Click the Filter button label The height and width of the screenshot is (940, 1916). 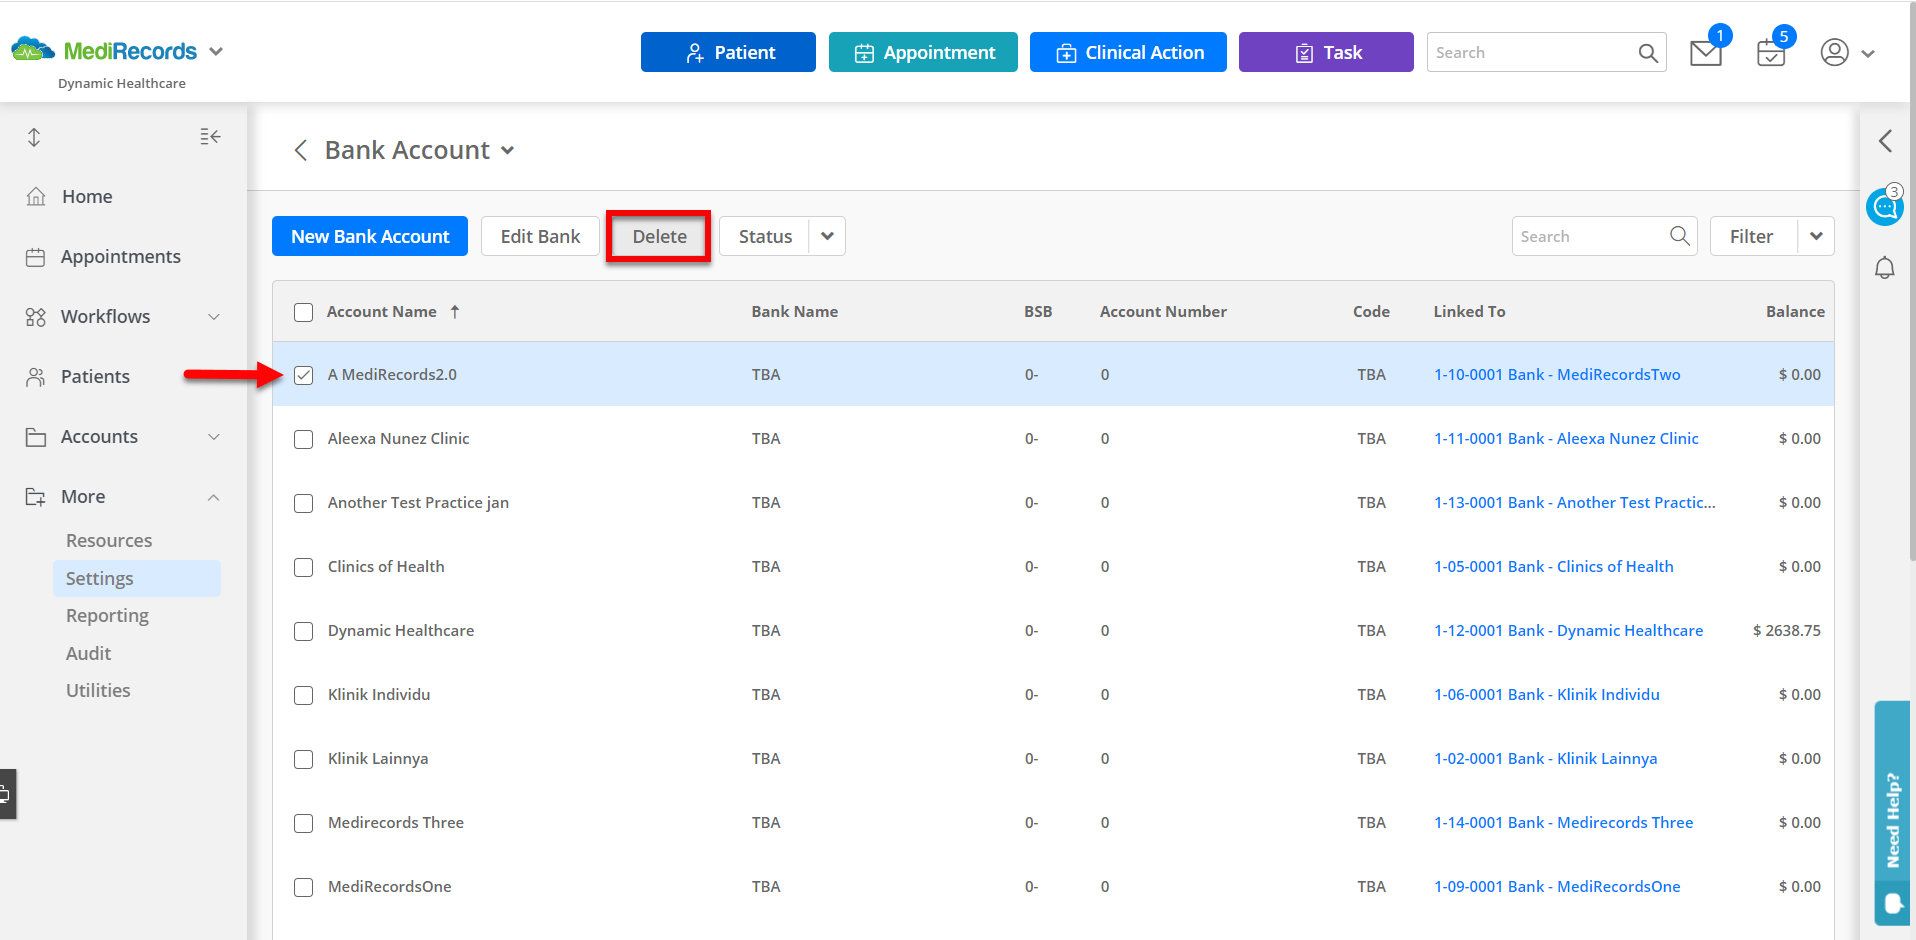coord(1751,236)
